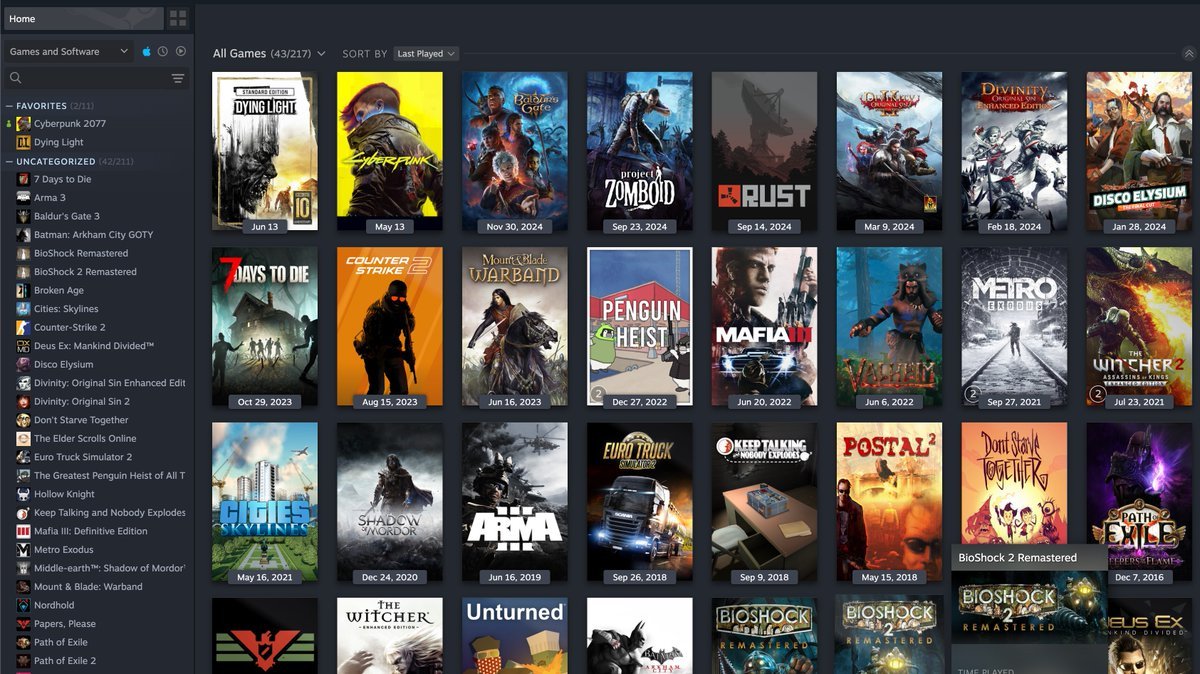Open the Disco Elysium cover tile
1200x674 pixels.
tap(1139, 151)
